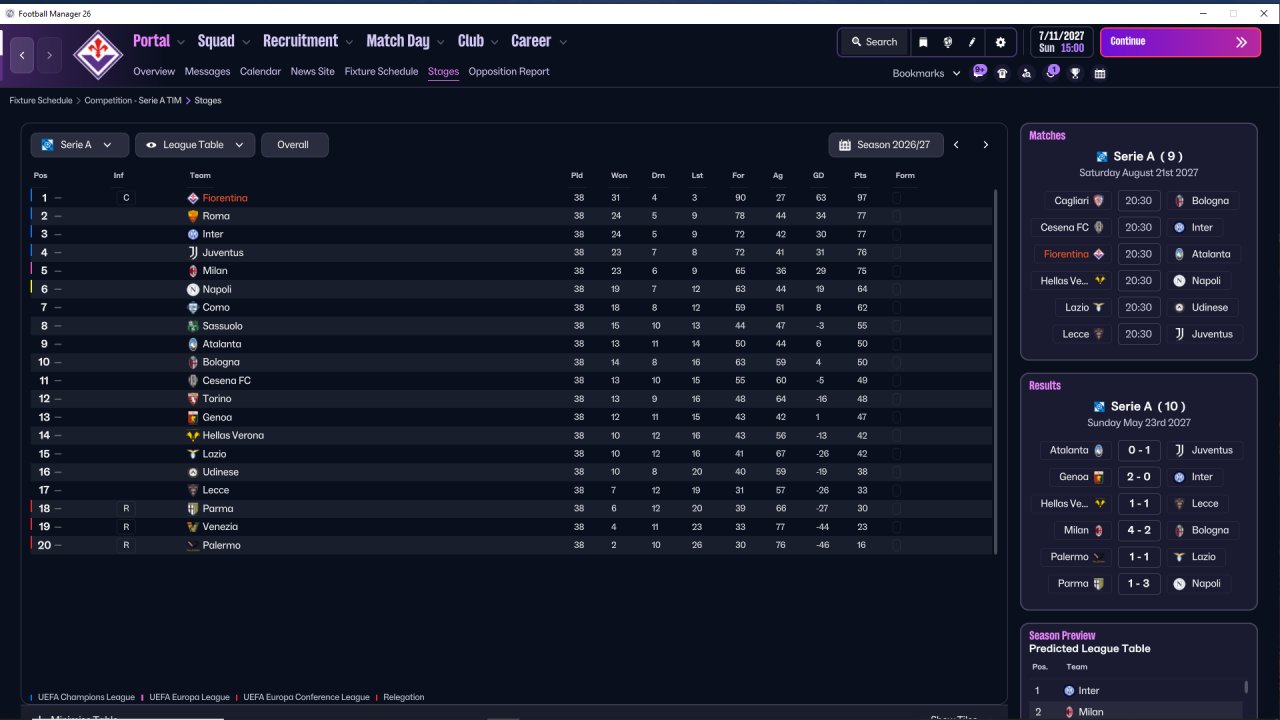Expand the Match Day menu chevron
The width and height of the screenshot is (1280, 720).
click(440, 42)
